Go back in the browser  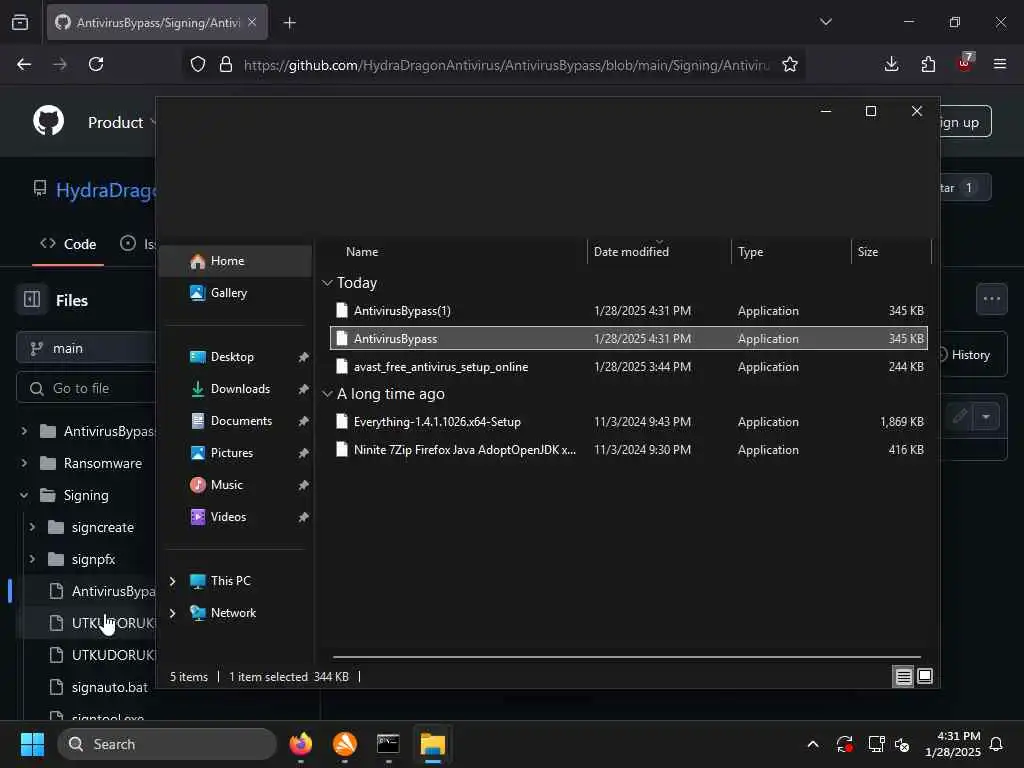[x=24, y=64]
